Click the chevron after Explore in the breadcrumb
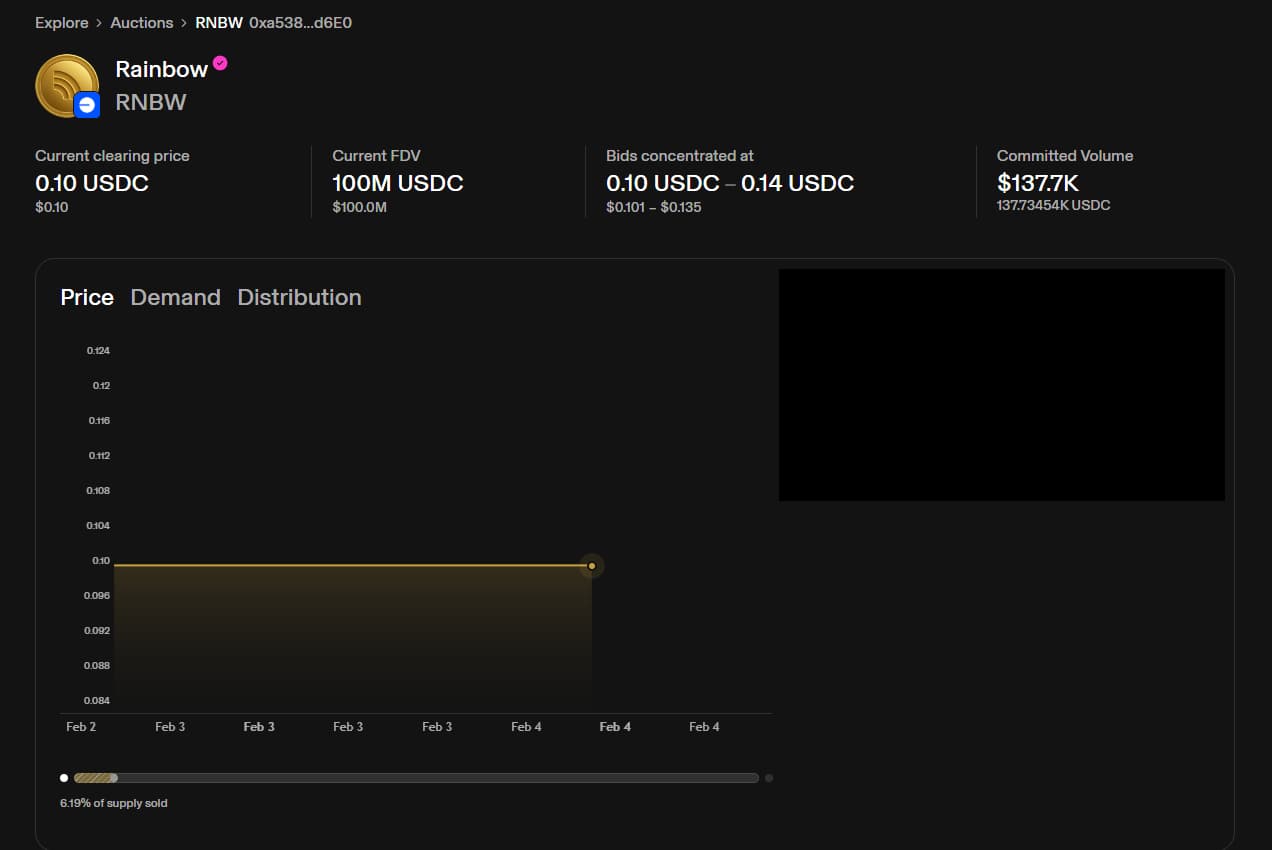The height and width of the screenshot is (850, 1272). click(x=99, y=23)
